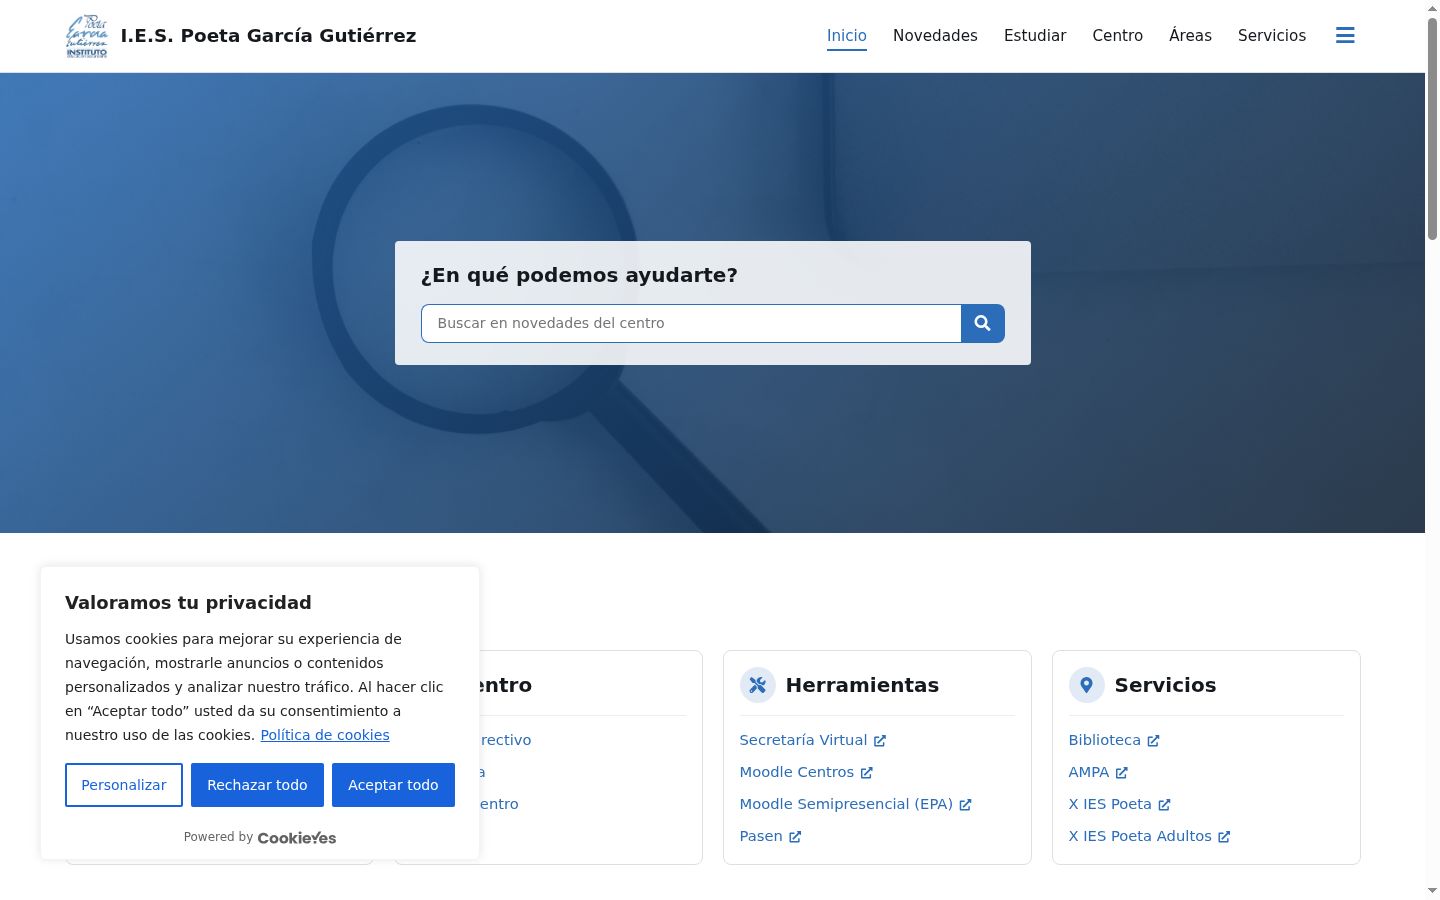Click the Personalizar button
The height and width of the screenshot is (900, 1440).
pyautogui.click(x=124, y=785)
